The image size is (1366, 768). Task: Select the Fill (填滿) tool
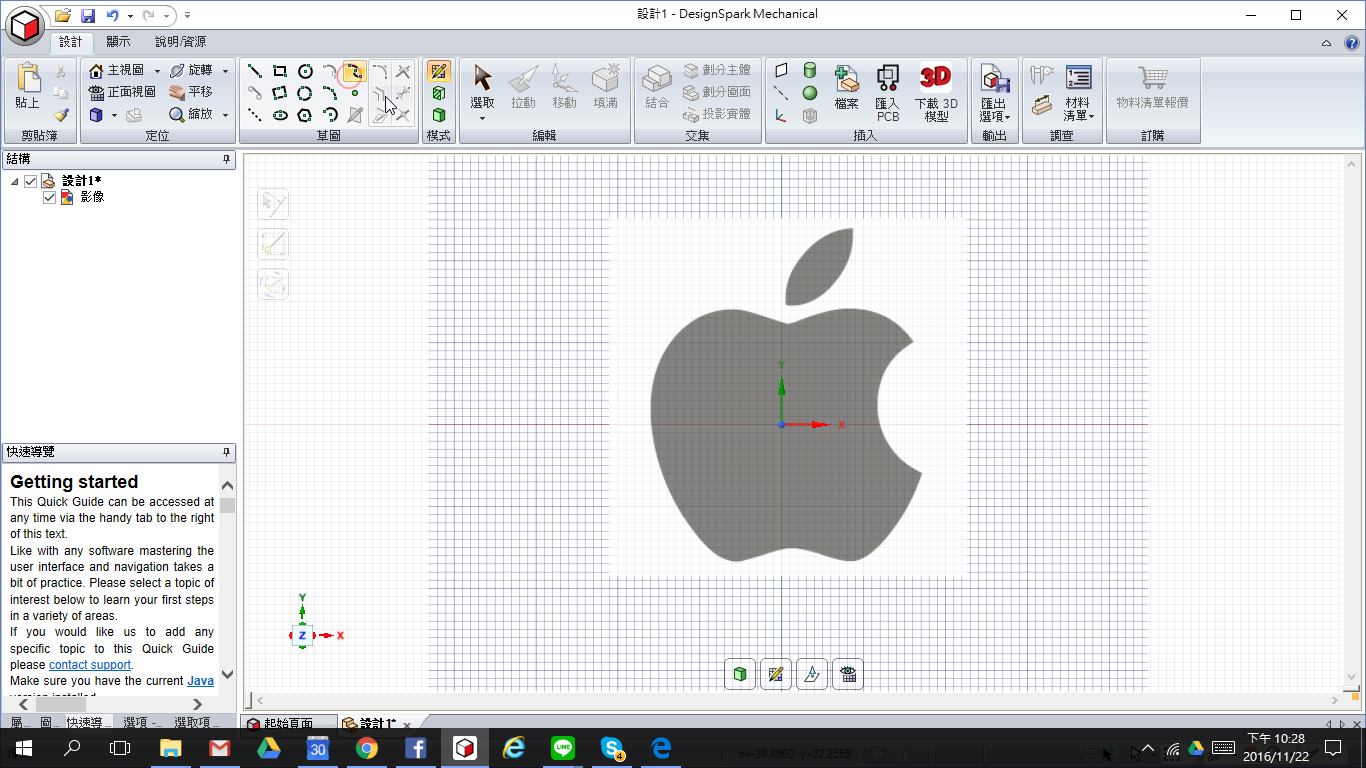(x=605, y=87)
